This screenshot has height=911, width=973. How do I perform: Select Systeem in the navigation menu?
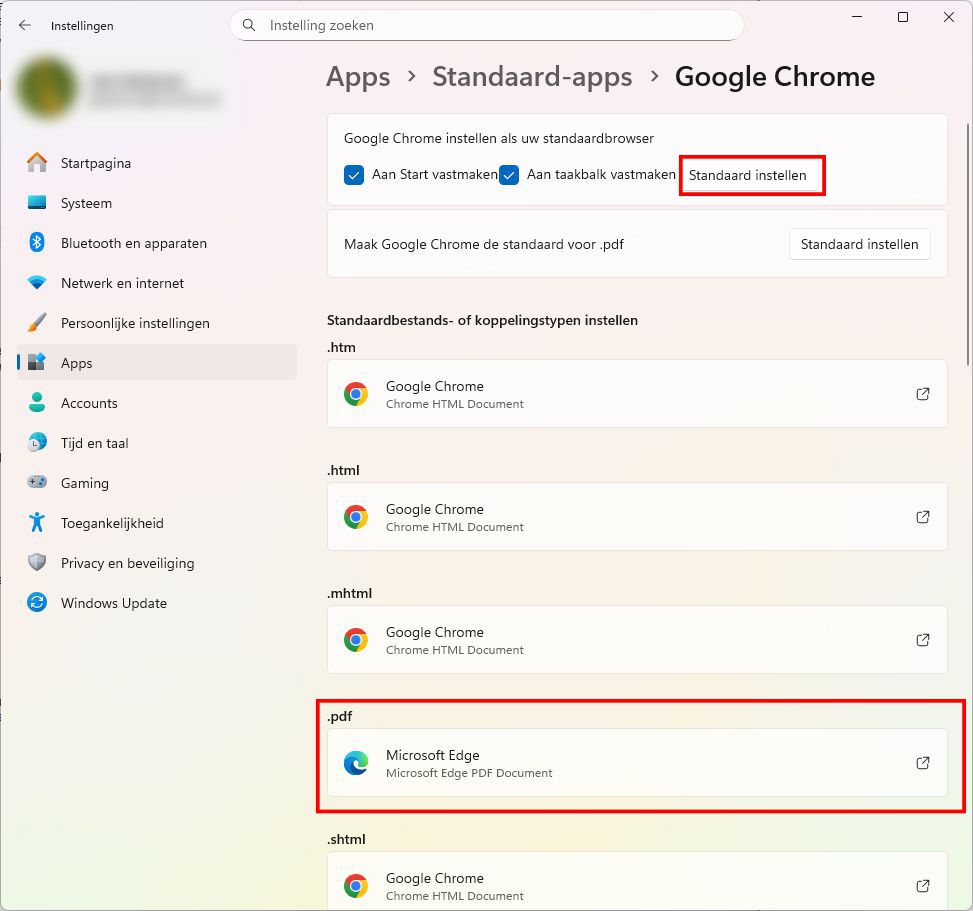tap(87, 202)
